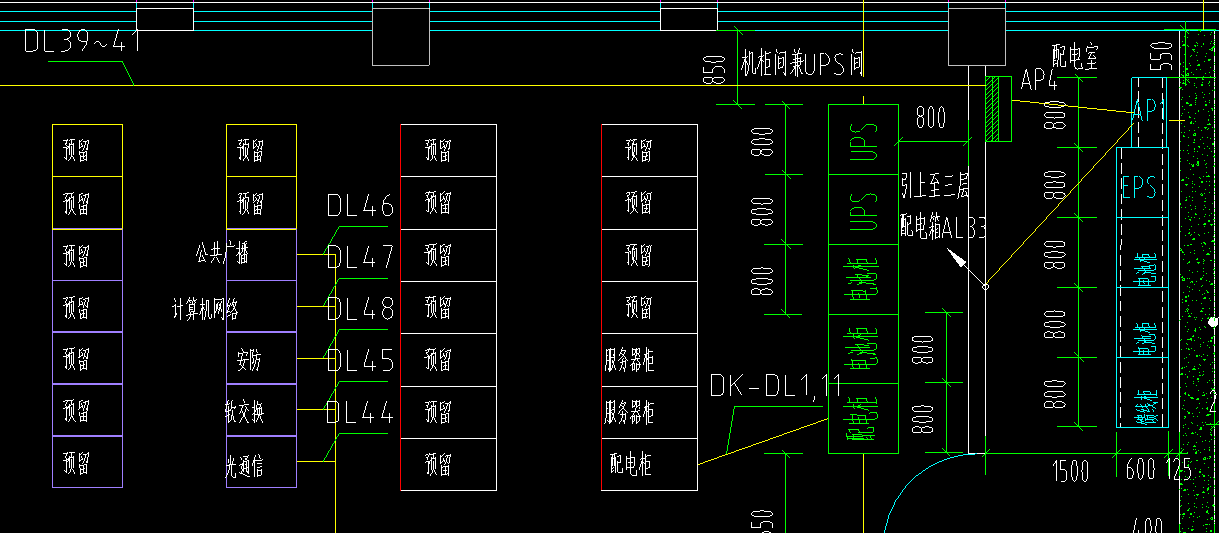Select the 软交换 cabinet label
The height and width of the screenshot is (533, 1219).
[245, 411]
